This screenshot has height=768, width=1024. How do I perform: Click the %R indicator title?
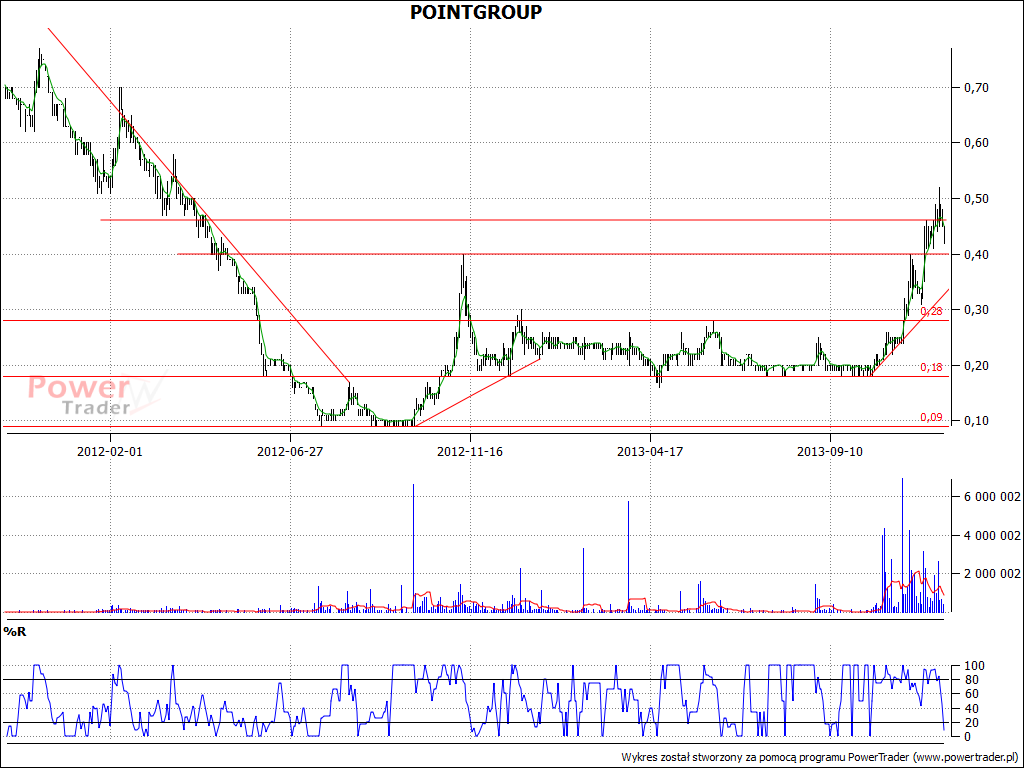[x=15, y=632]
